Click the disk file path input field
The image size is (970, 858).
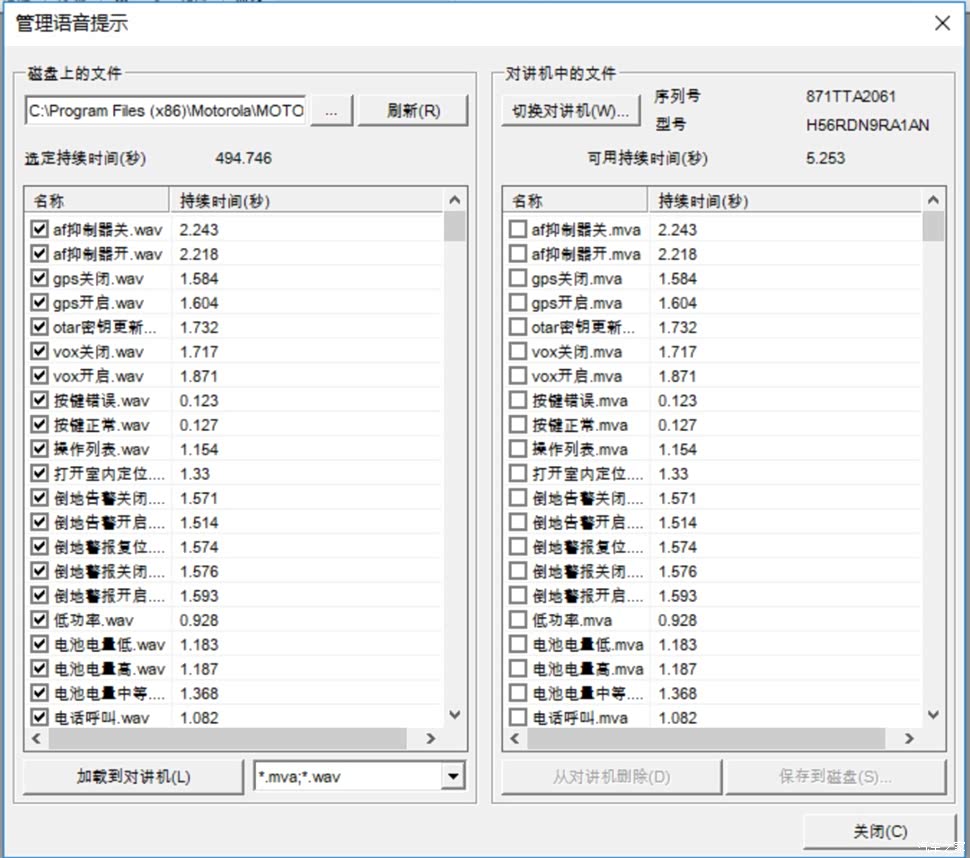click(x=166, y=111)
